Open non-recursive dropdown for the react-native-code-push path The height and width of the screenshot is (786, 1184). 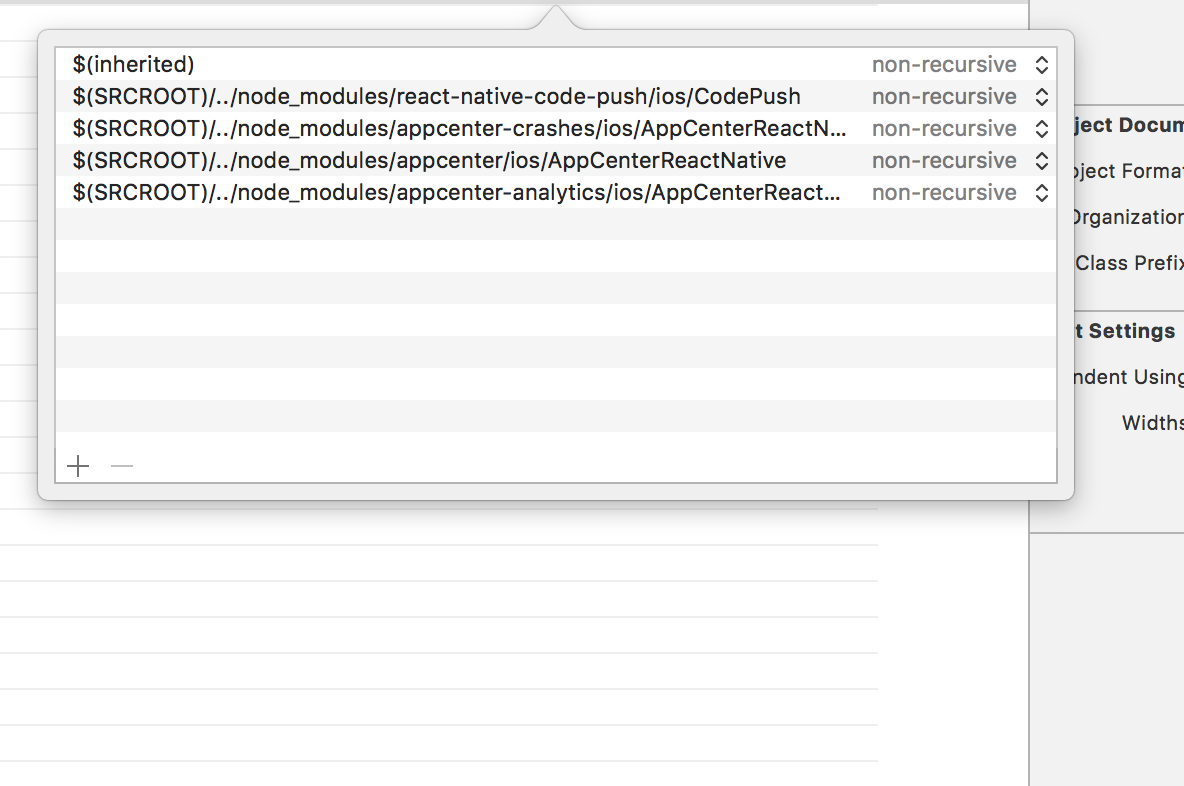point(944,97)
